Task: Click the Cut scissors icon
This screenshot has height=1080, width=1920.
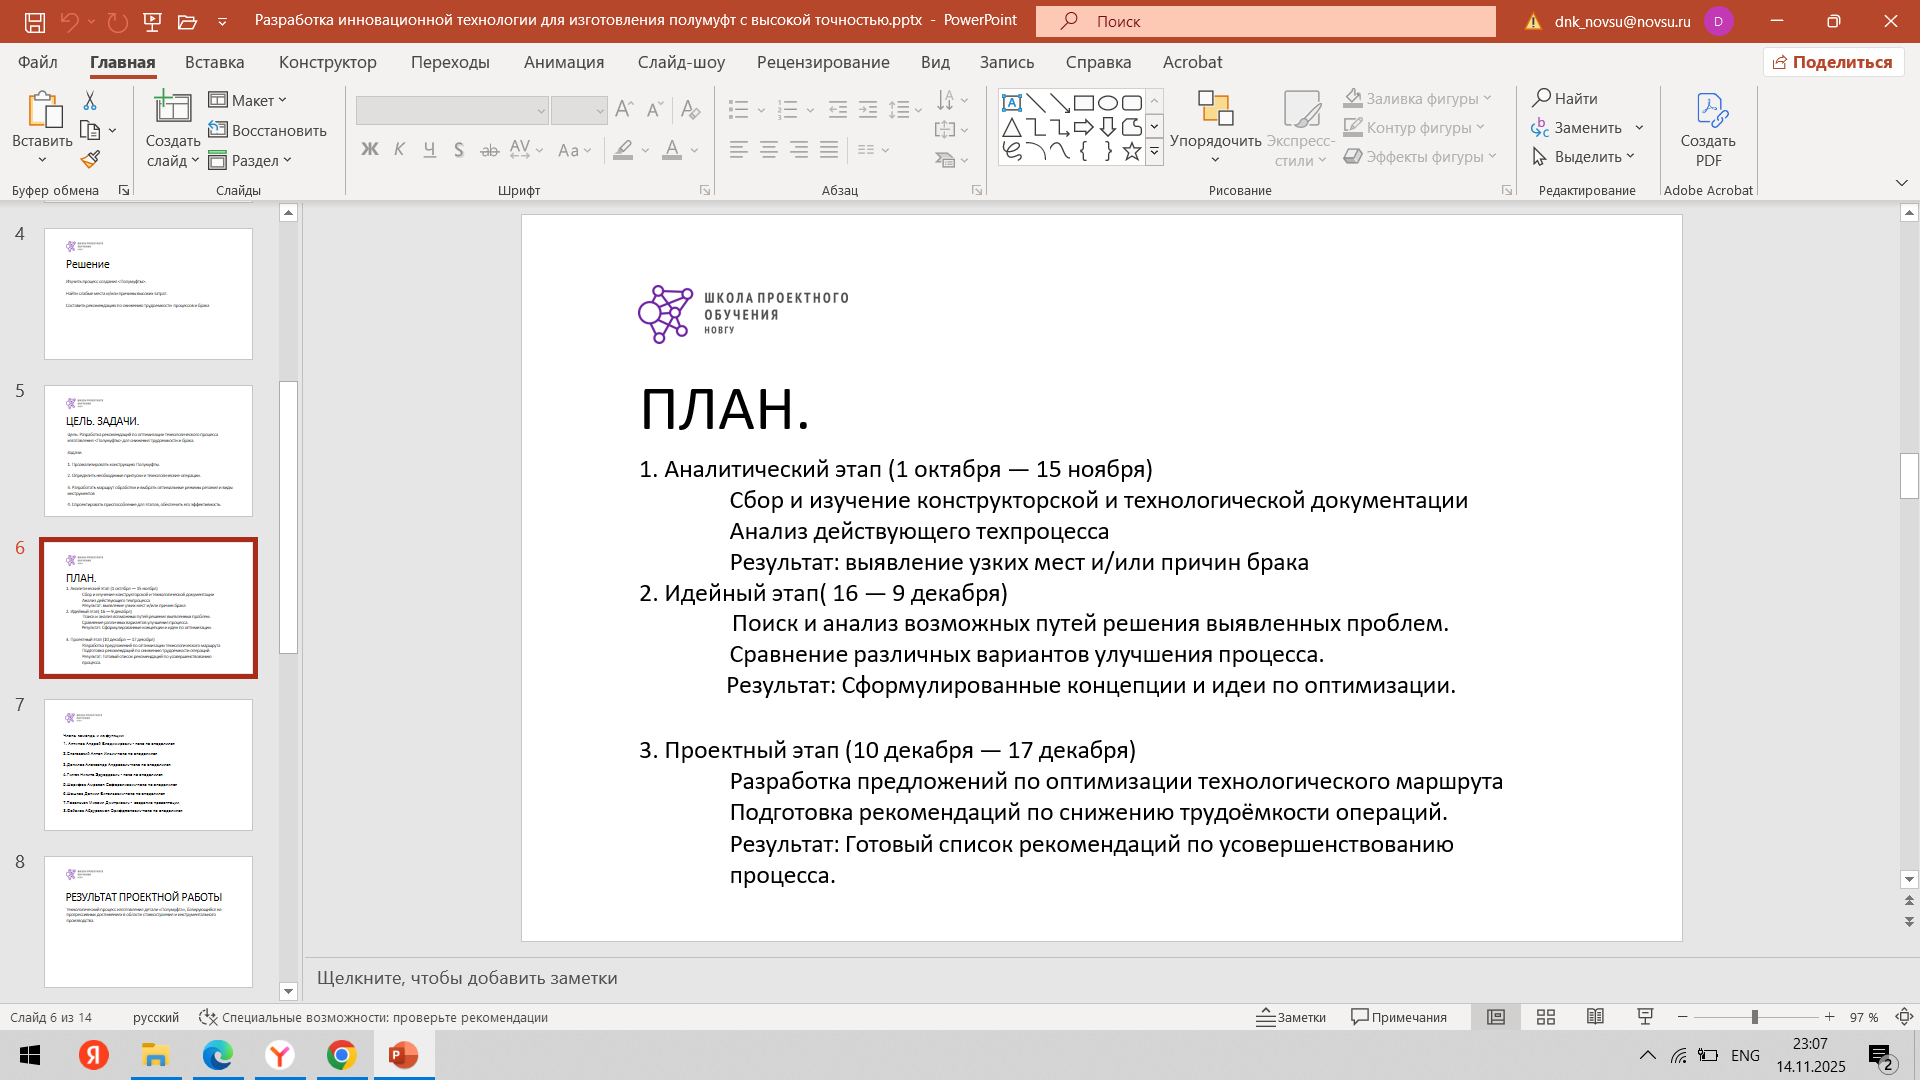Action: 90,100
